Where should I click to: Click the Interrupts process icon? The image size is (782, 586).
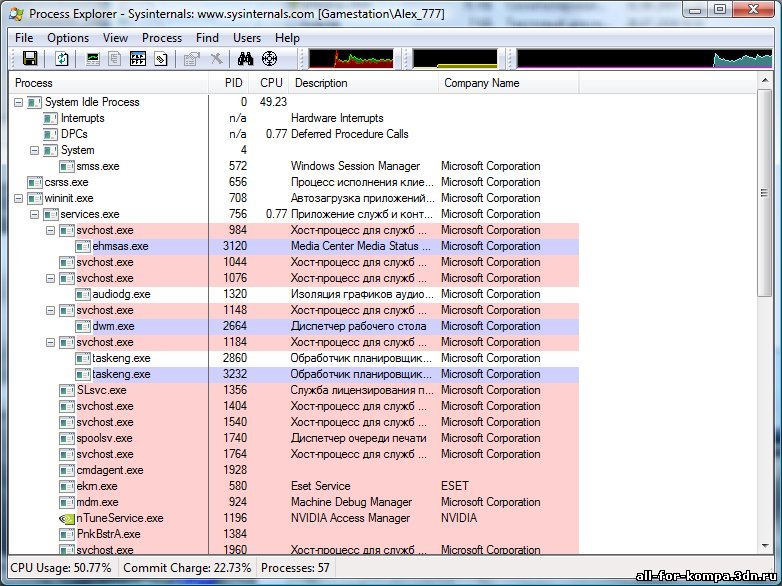(51, 119)
